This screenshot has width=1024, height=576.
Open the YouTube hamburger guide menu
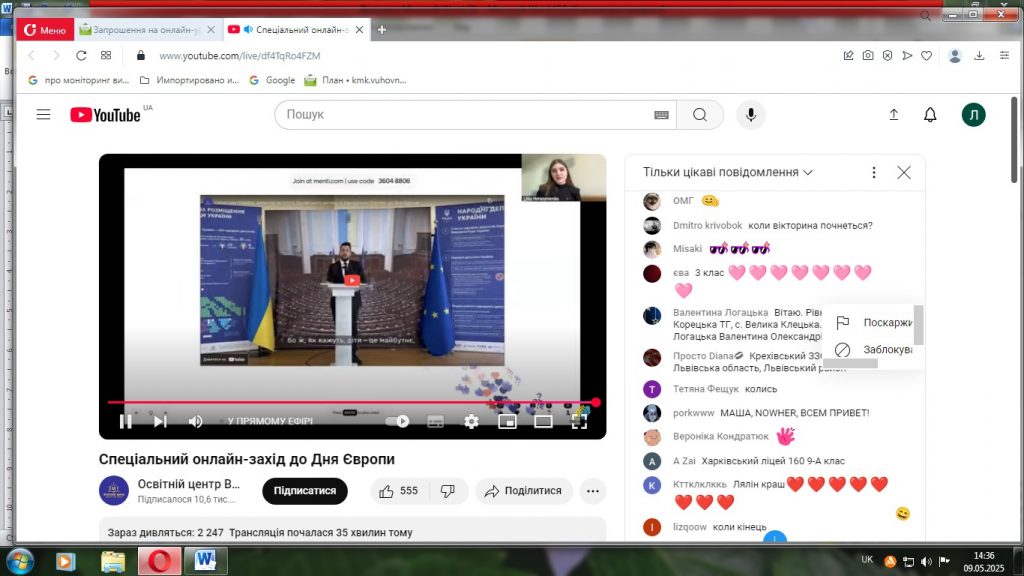click(43, 115)
